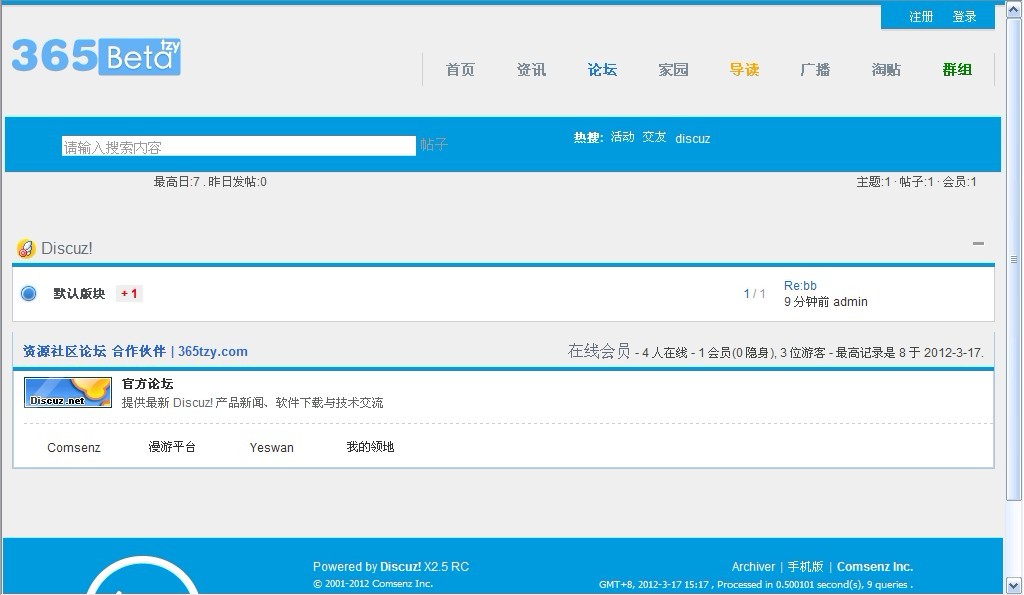The height and width of the screenshot is (595, 1024).
Task: Click the 主题:1 statistics text
Action: click(x=873, y=182)
